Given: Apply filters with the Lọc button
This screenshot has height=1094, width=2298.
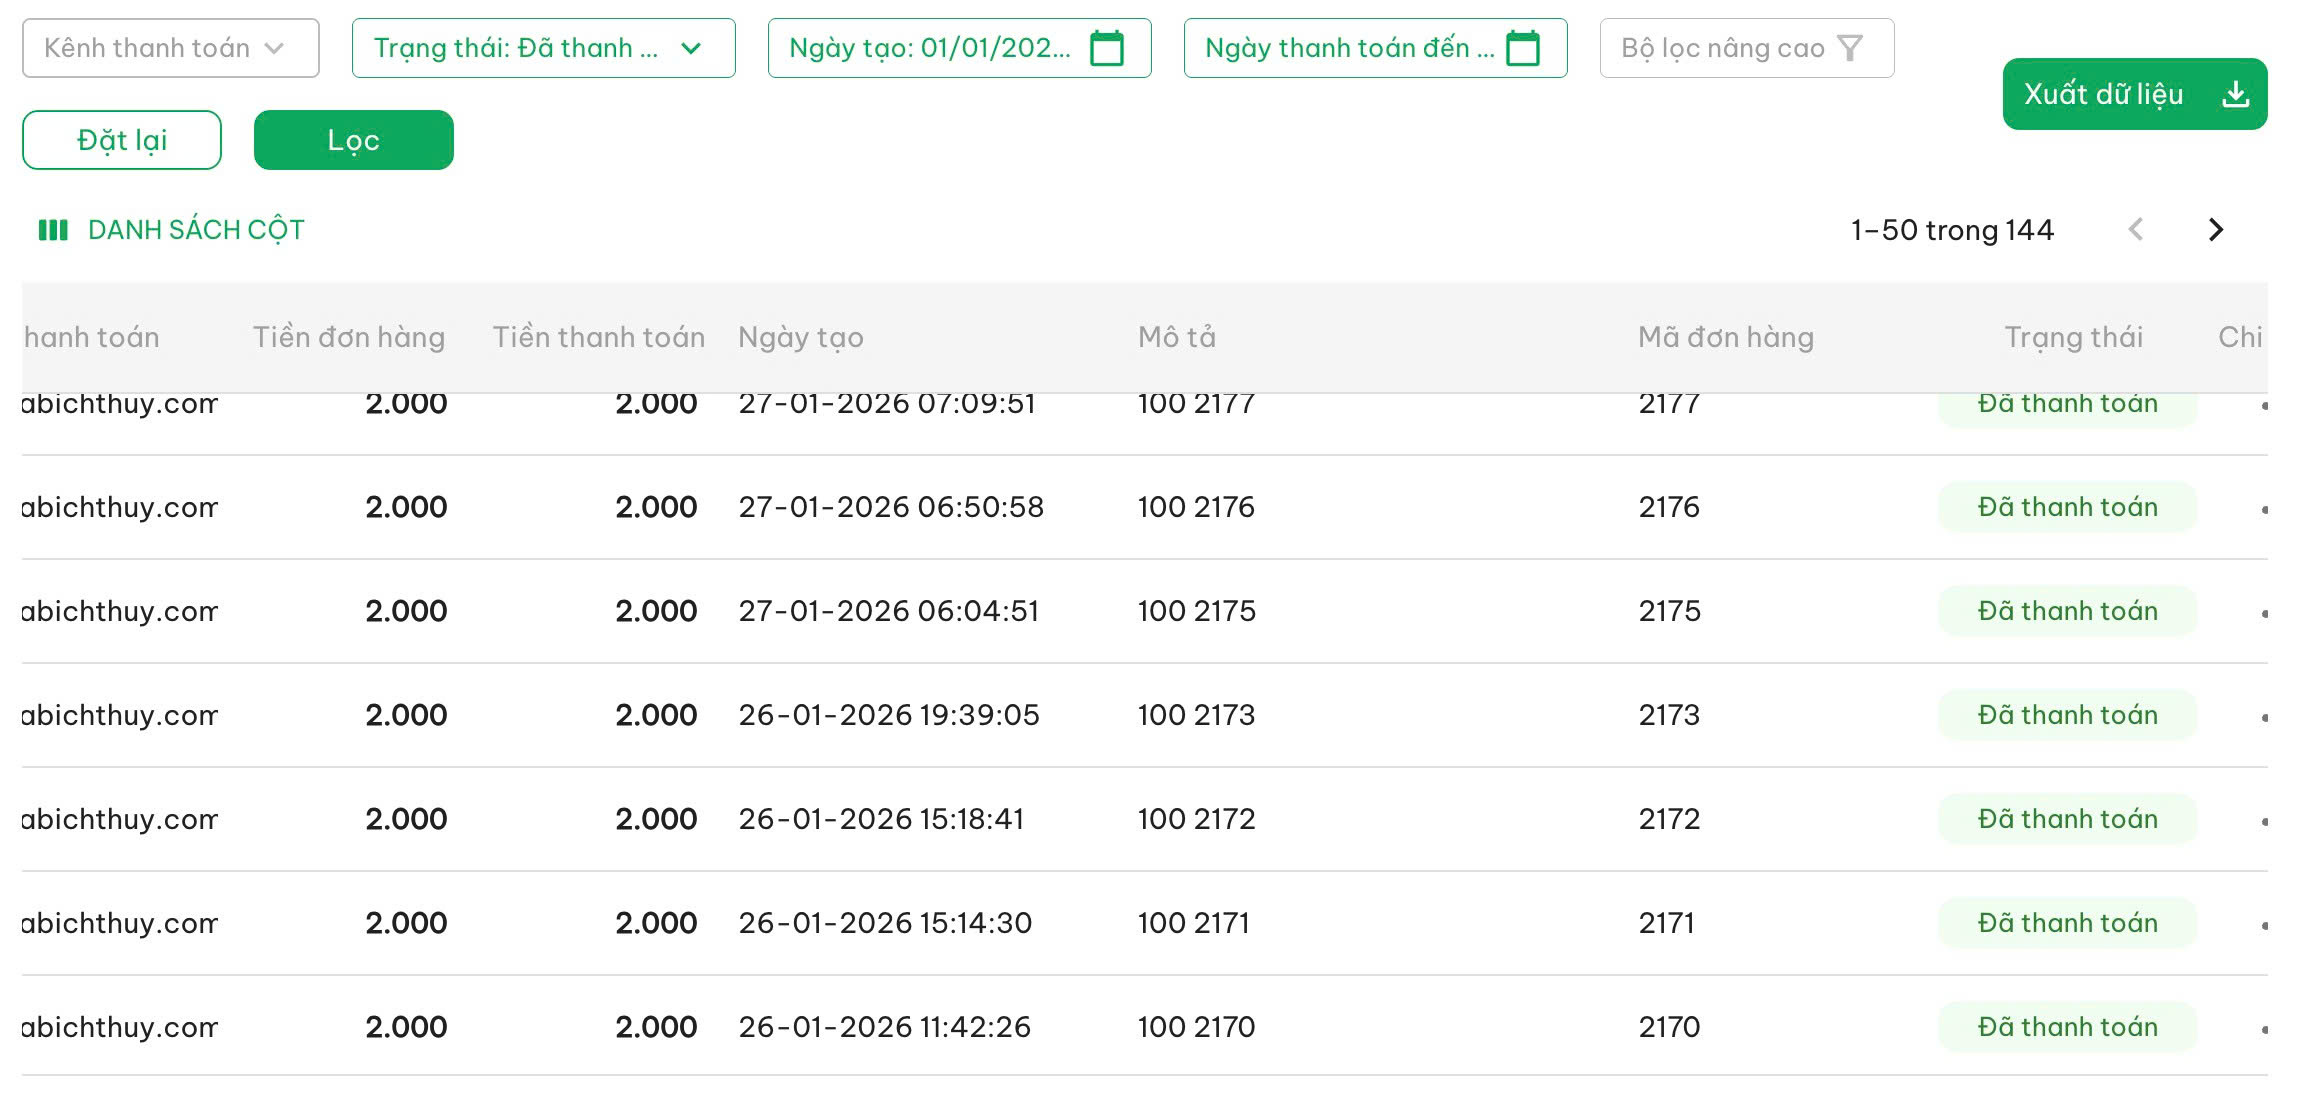Looking at the screenshot, I should [x=353, y=140].
